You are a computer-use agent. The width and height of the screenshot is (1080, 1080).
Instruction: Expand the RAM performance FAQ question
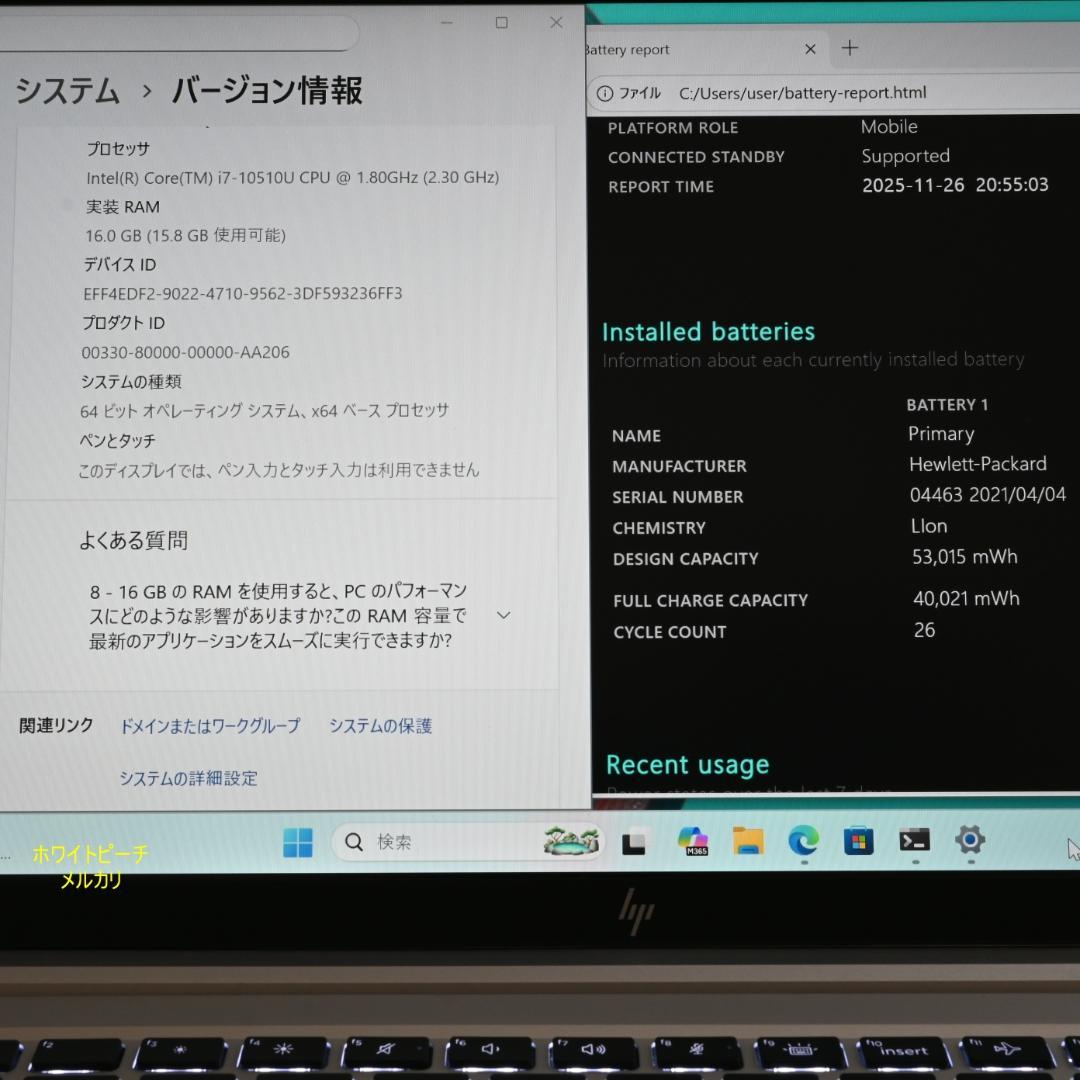pyautogui.click(x=503, y=614)
